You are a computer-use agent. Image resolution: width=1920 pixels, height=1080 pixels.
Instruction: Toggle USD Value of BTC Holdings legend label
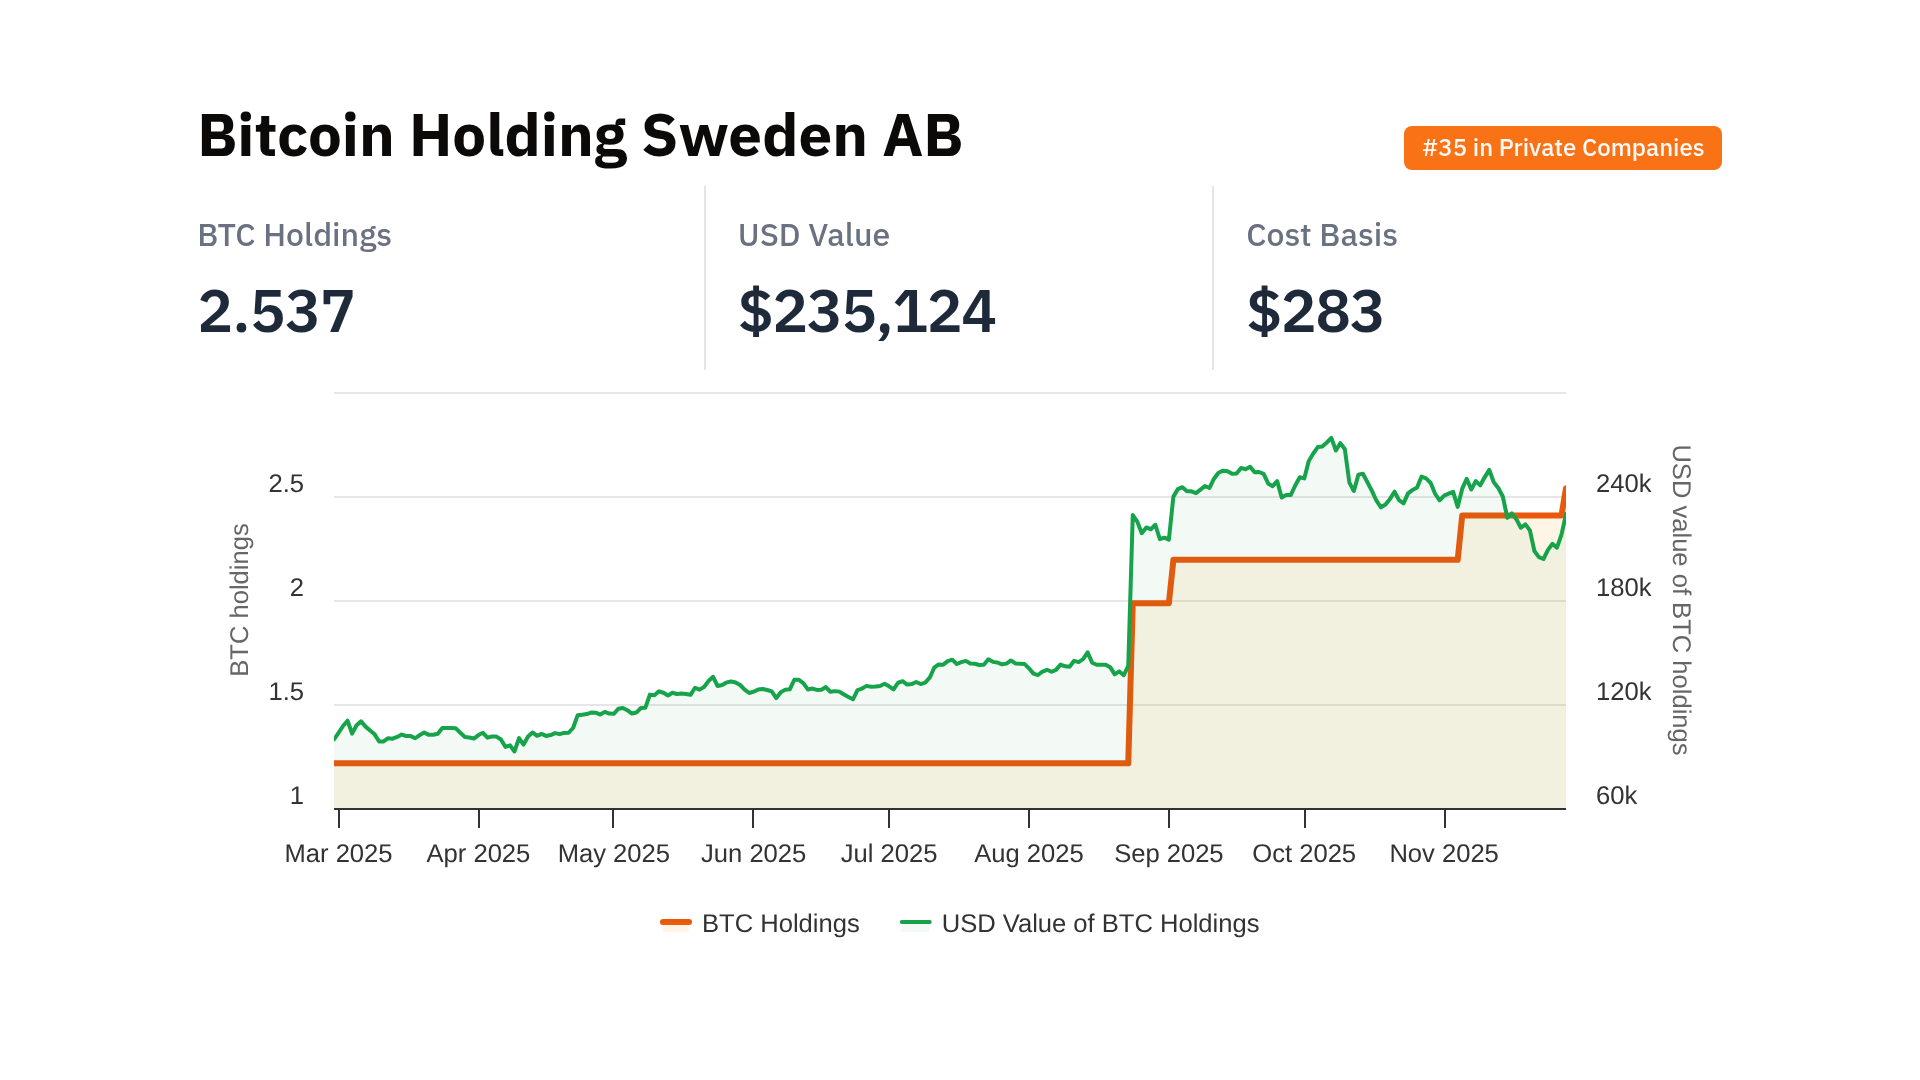click(1099, 923)
